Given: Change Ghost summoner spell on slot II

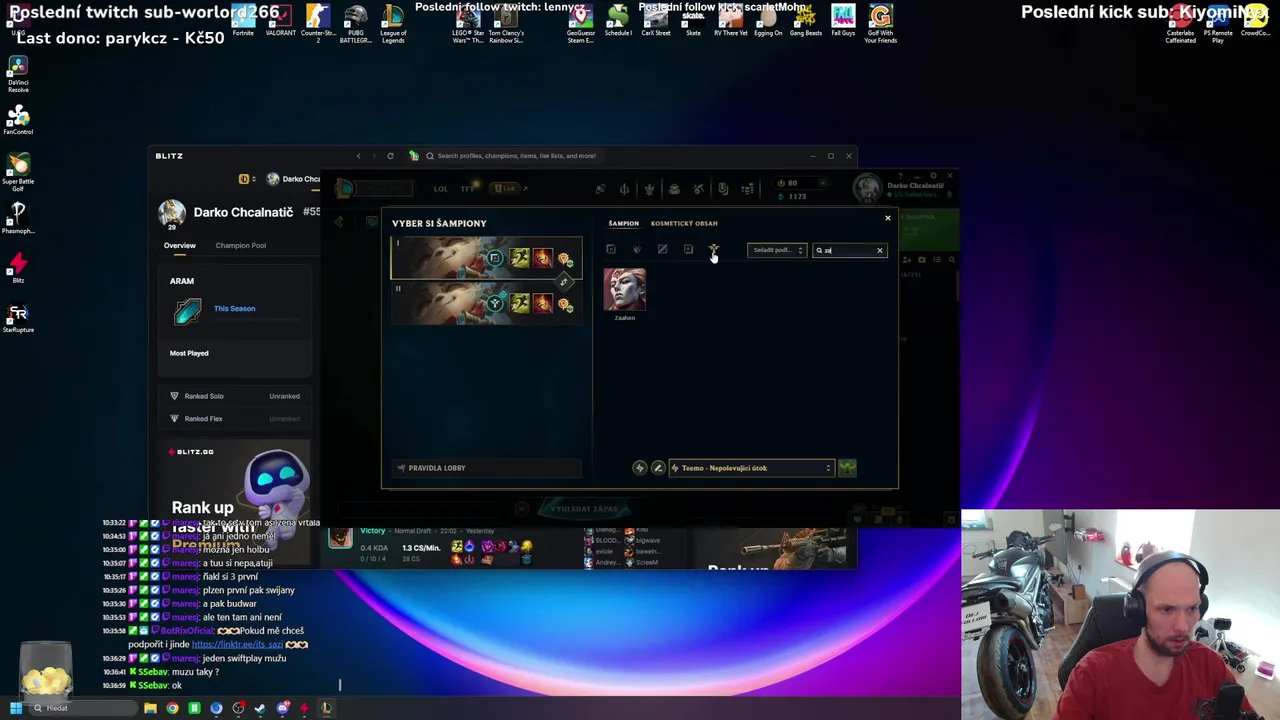Looking at the screenshot, I should [x=520, y=303].
